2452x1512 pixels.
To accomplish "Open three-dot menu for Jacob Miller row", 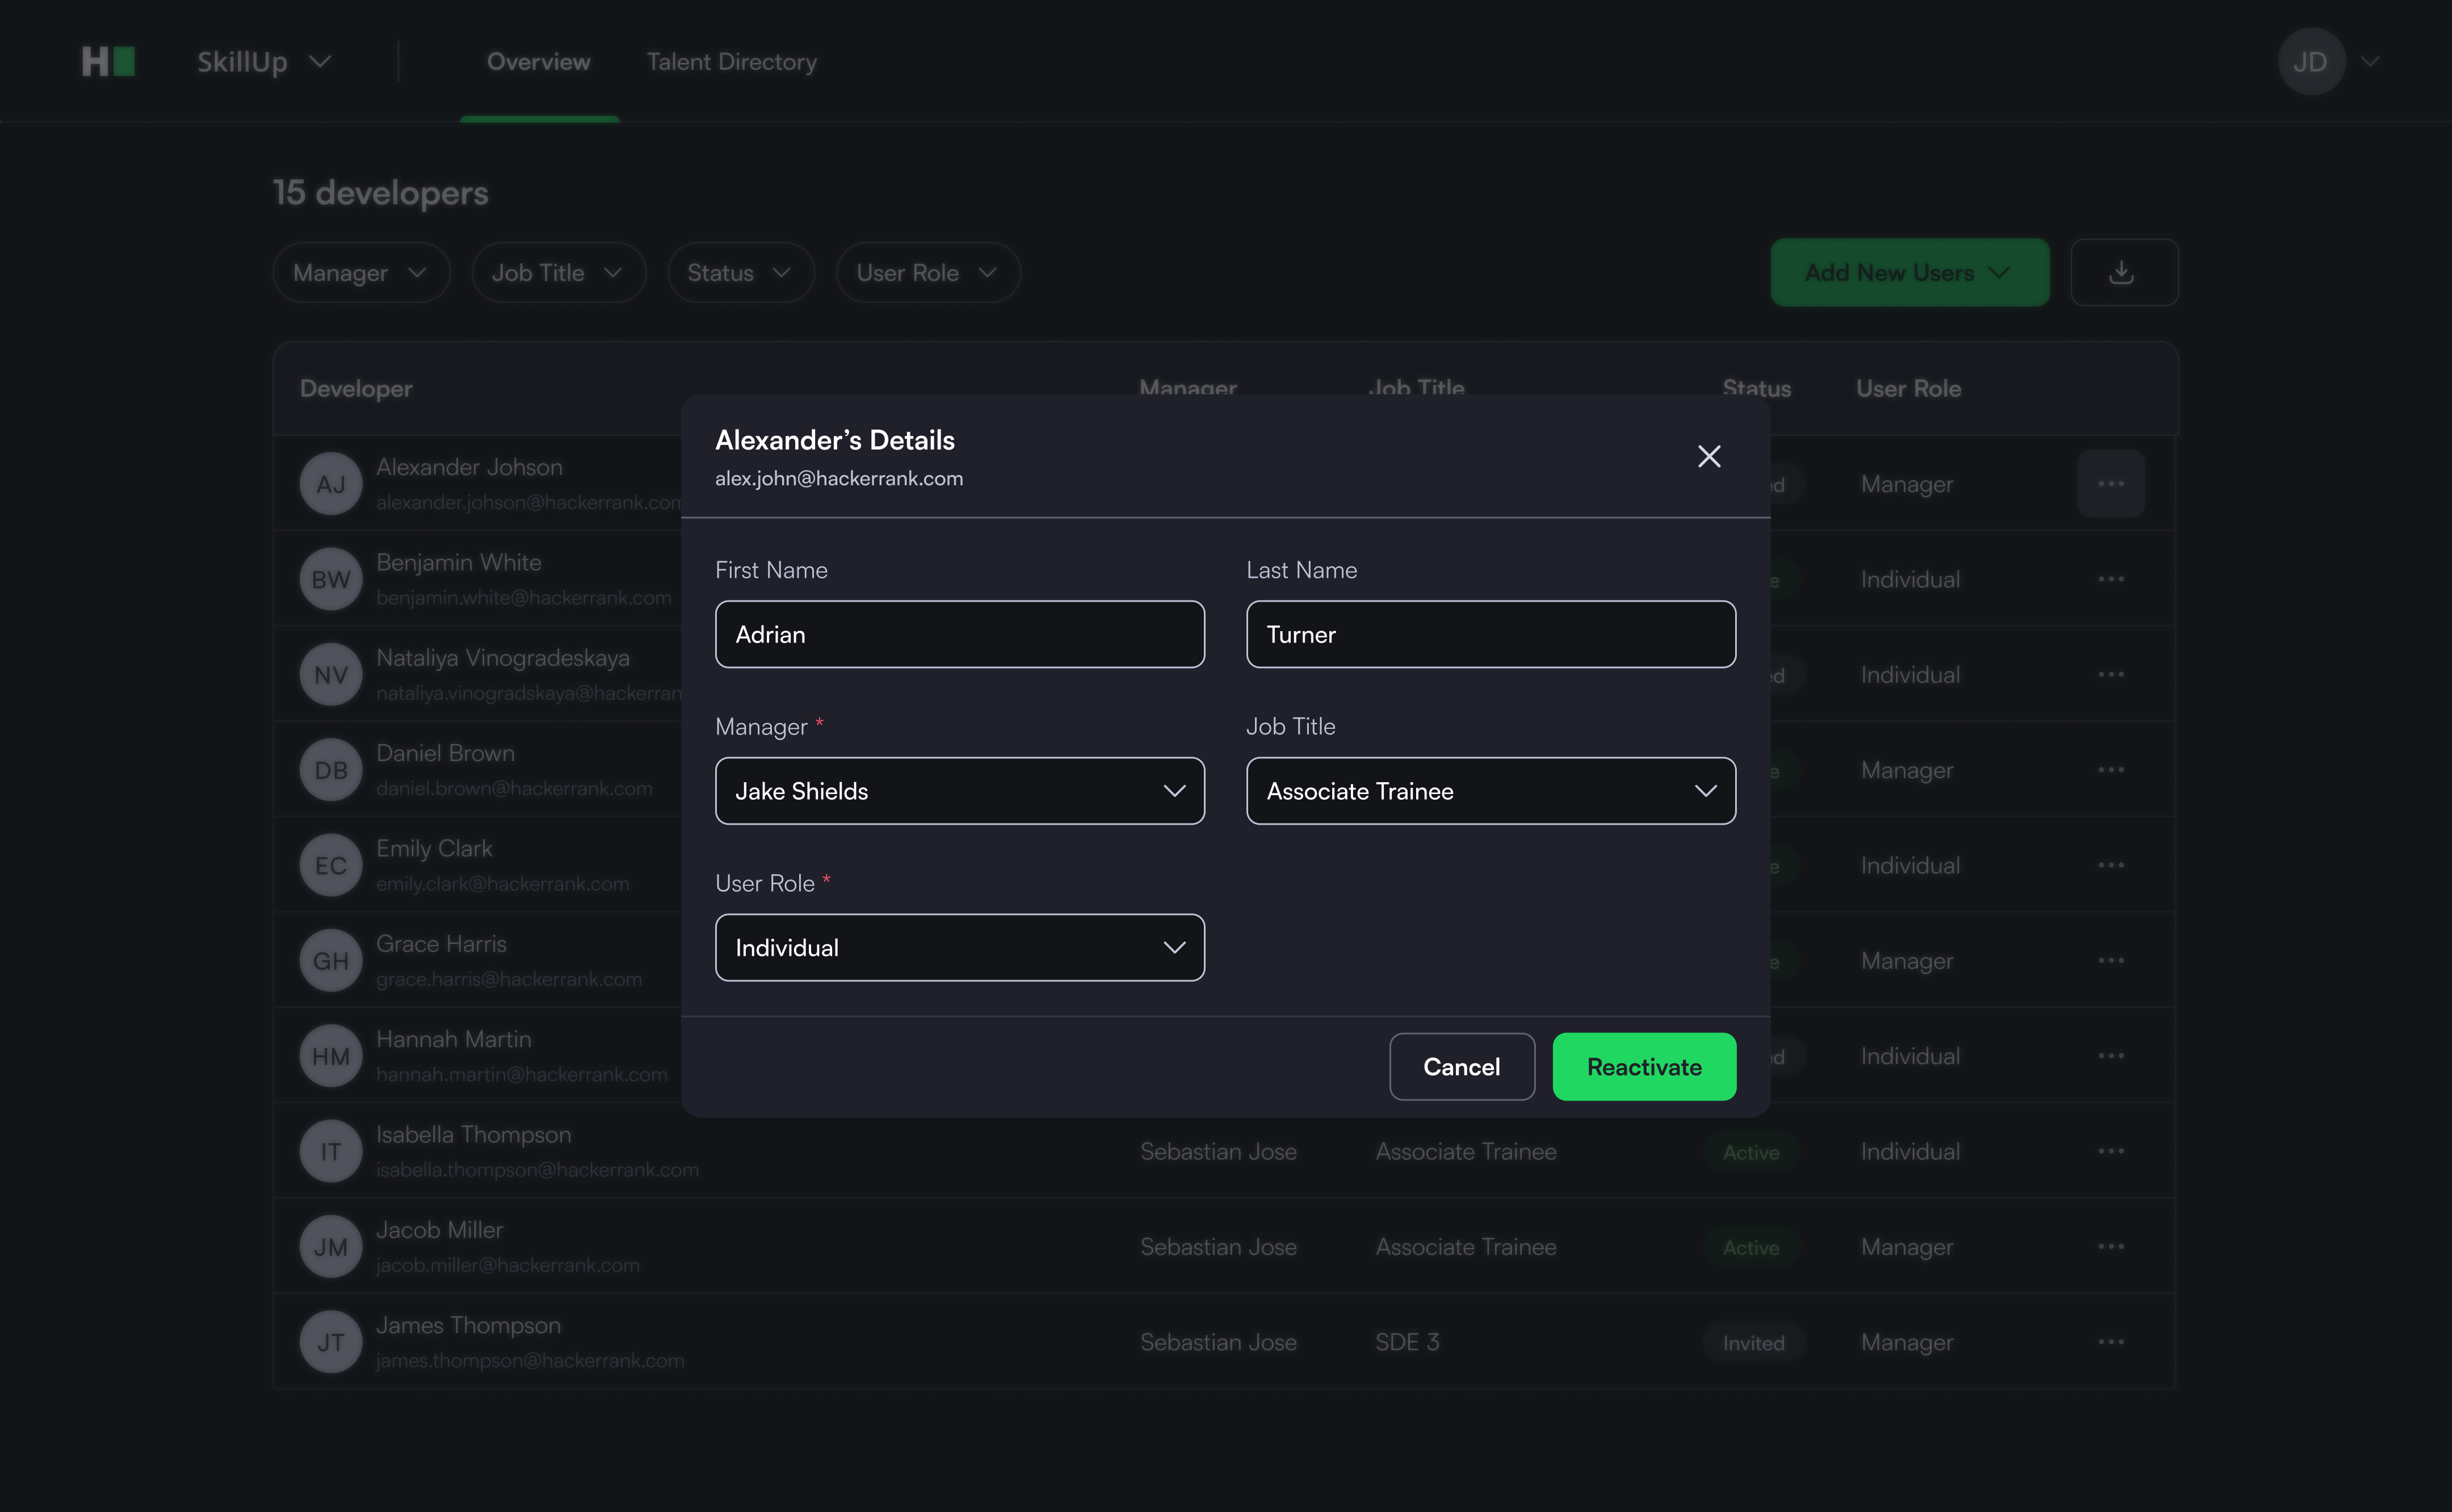I will pyautogui.click(x=2110, y=1247).
